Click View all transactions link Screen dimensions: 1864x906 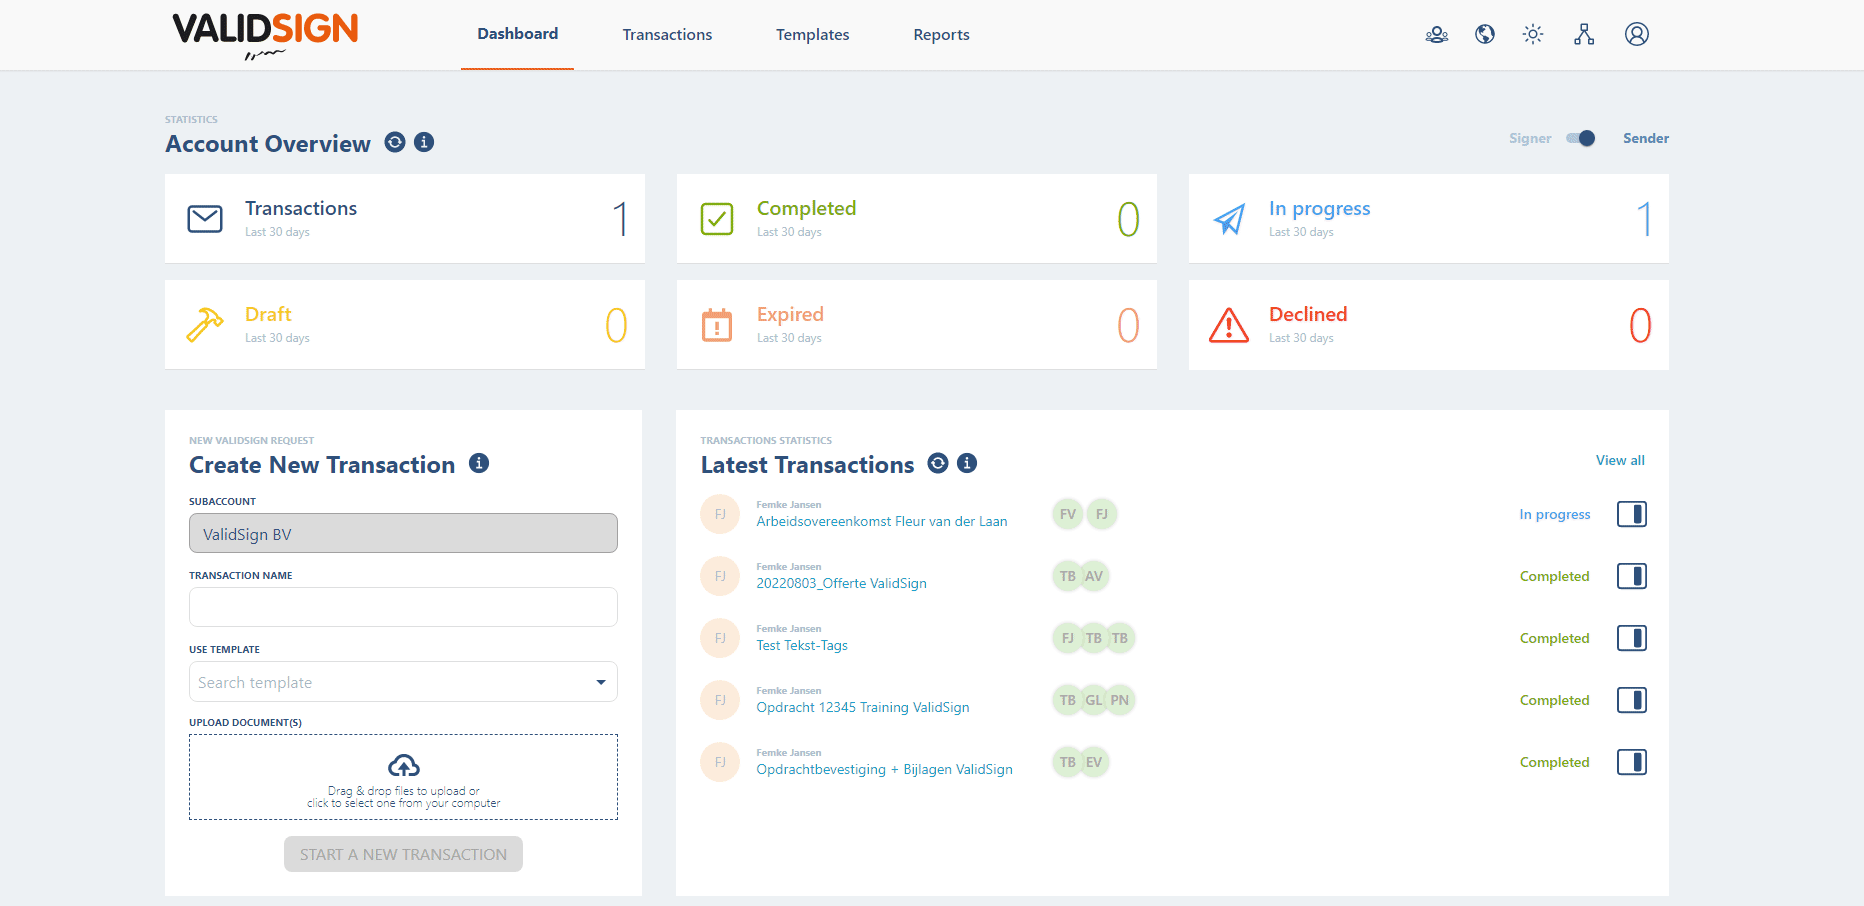click(x=1620, y=460)
